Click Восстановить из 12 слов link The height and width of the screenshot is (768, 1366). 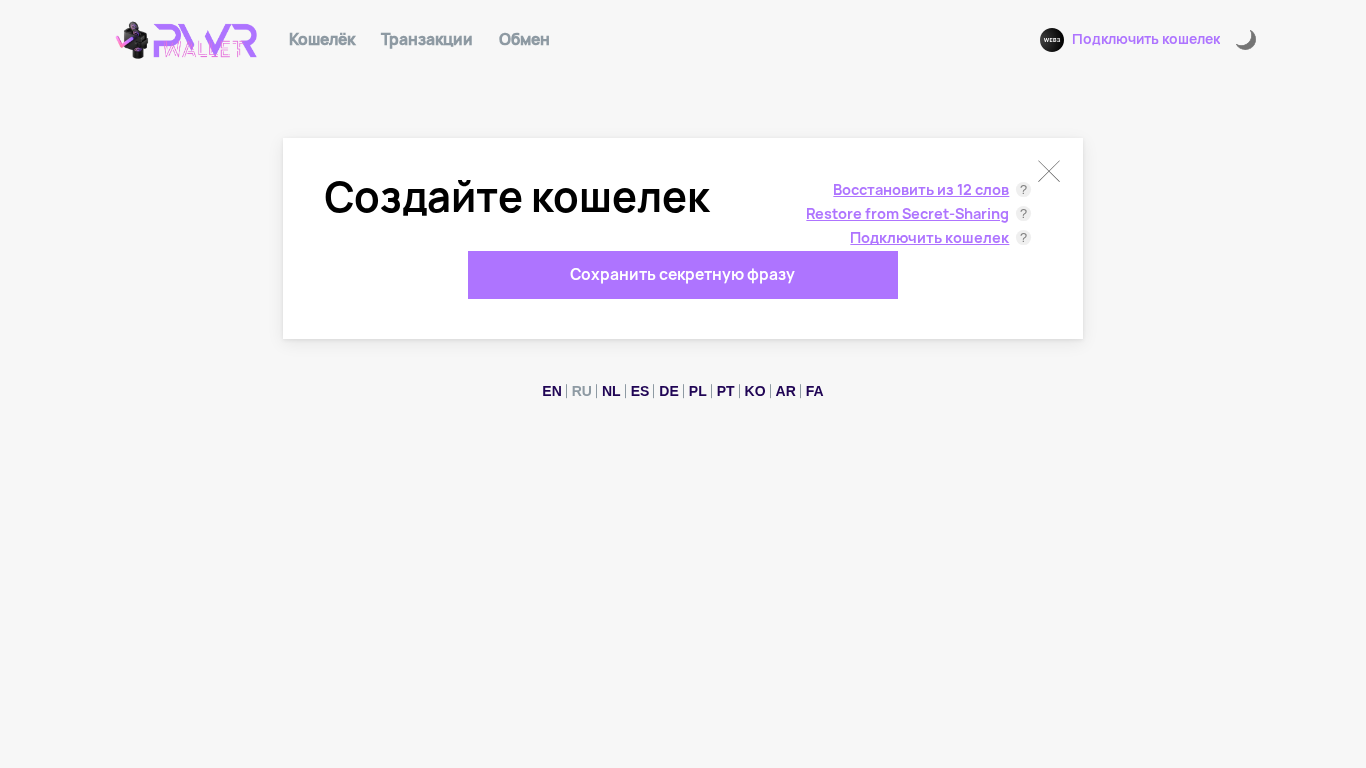coord(921,190)
